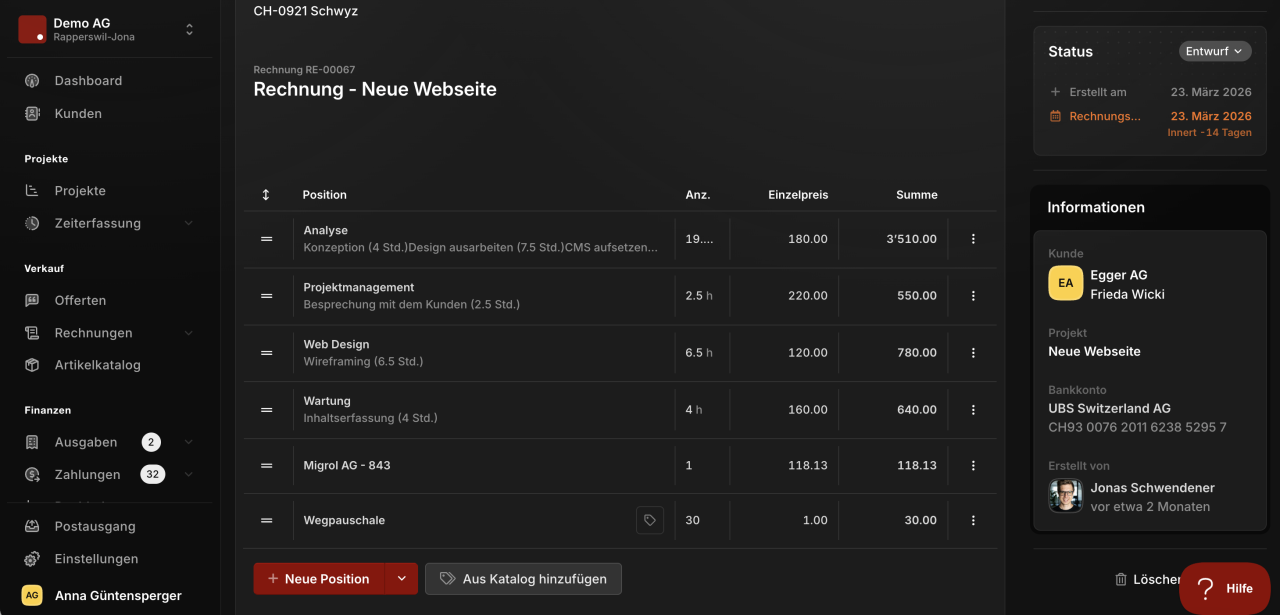Open the Dashboard sidebar icon
Viewport: 1280px width, 615px height.
[32, 81]
